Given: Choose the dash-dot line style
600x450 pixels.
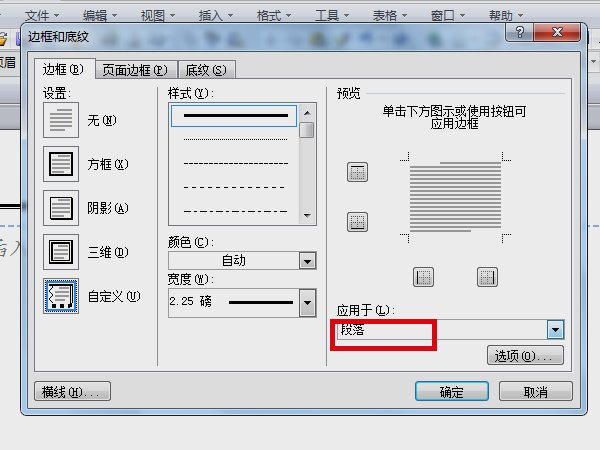Looking at the screenshot, I should tap(234, 211).
